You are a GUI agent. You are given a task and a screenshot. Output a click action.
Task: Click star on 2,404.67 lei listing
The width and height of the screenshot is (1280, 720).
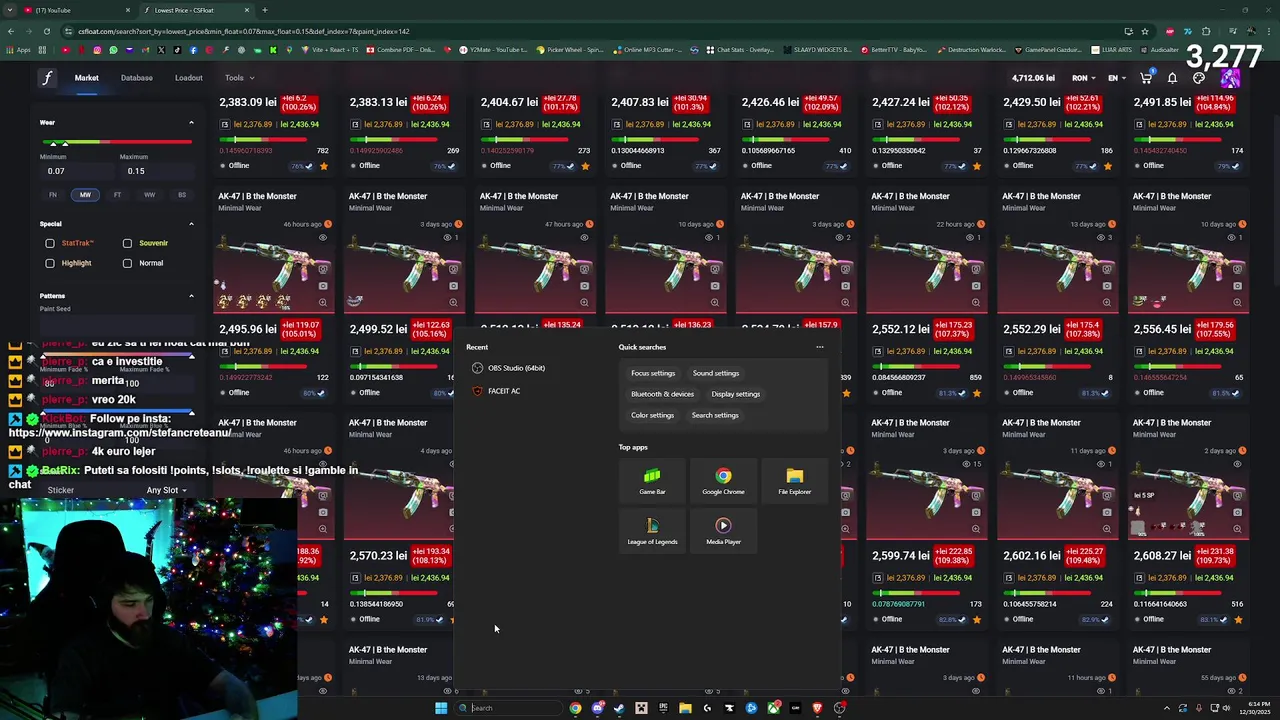tap(585, 166)
